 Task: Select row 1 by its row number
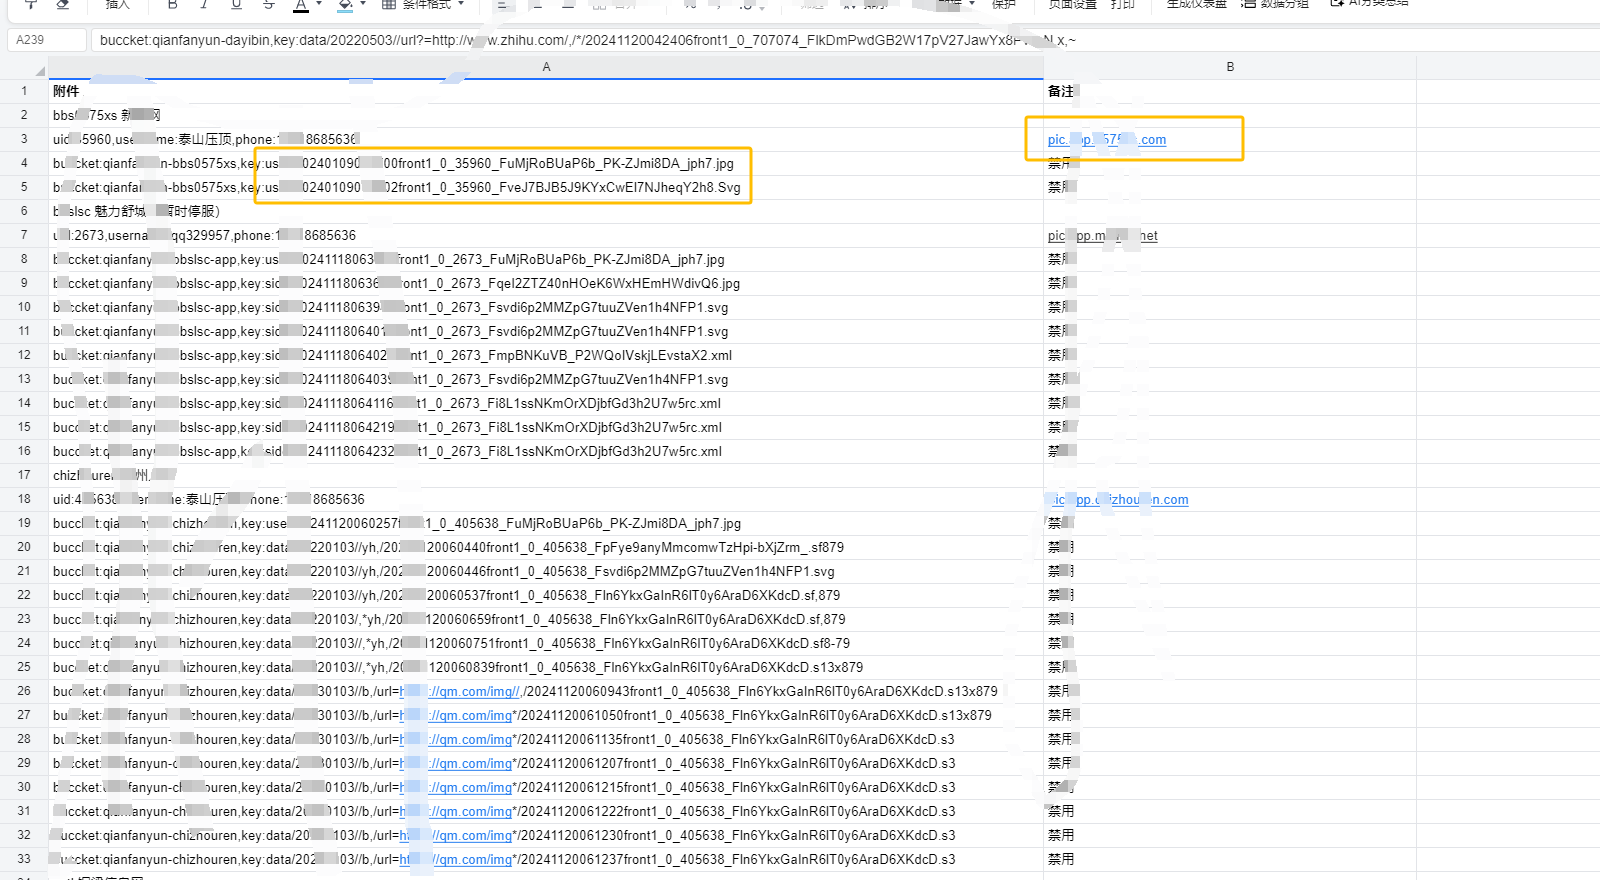tap(24, 91)
